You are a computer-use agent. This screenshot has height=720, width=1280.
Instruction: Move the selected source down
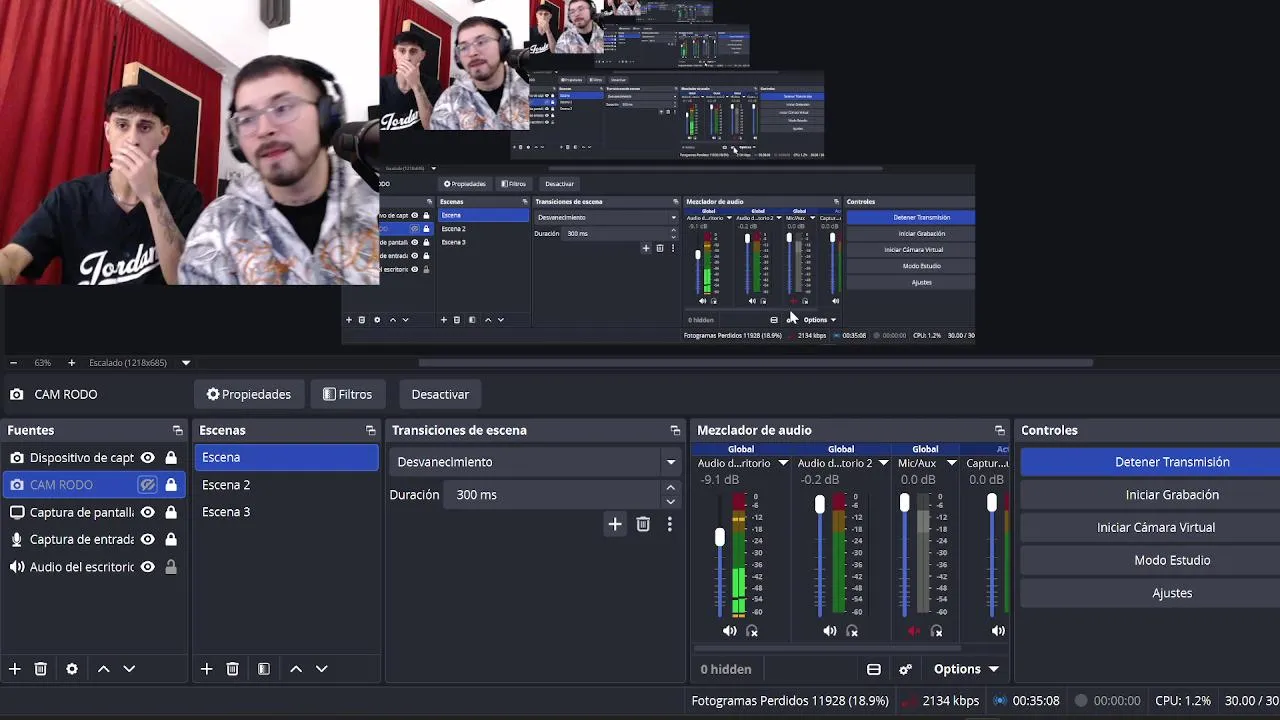(129, 669)
